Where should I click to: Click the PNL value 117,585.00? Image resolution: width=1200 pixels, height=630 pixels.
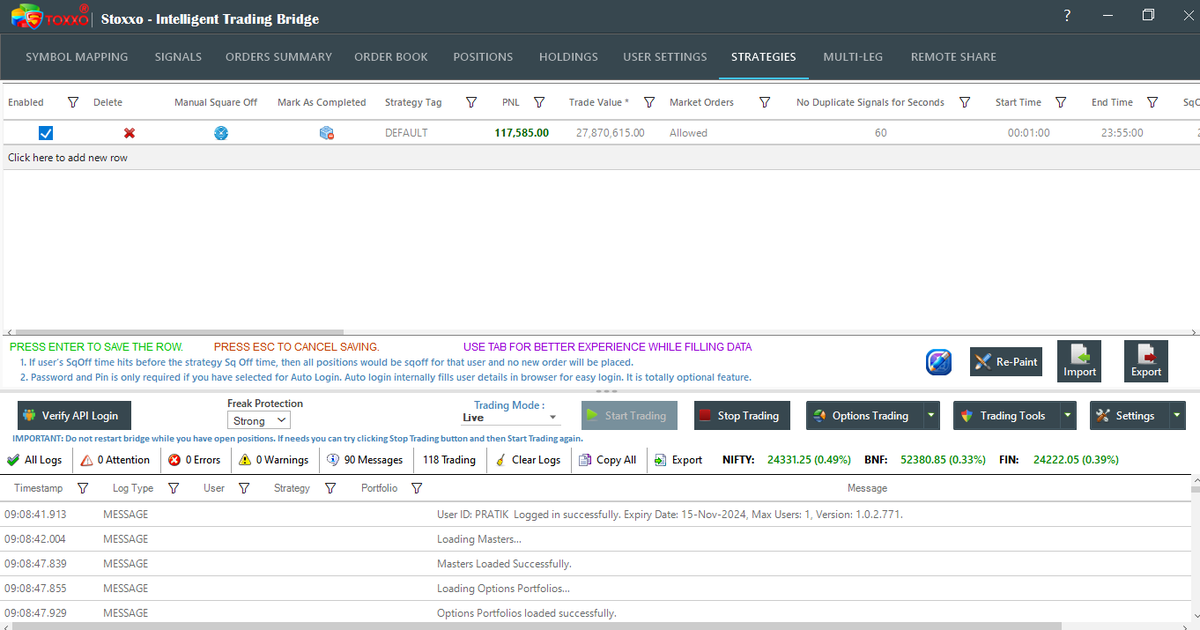tap(522, 133)
